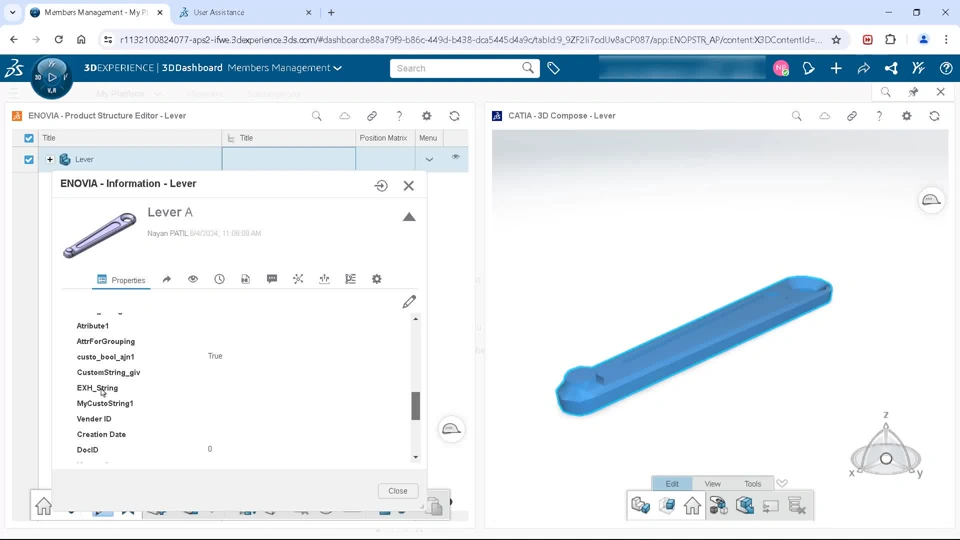960x540 pixels.
Task: Click the Home icon in Product Structure toolbar
Action: pos(43,506)
